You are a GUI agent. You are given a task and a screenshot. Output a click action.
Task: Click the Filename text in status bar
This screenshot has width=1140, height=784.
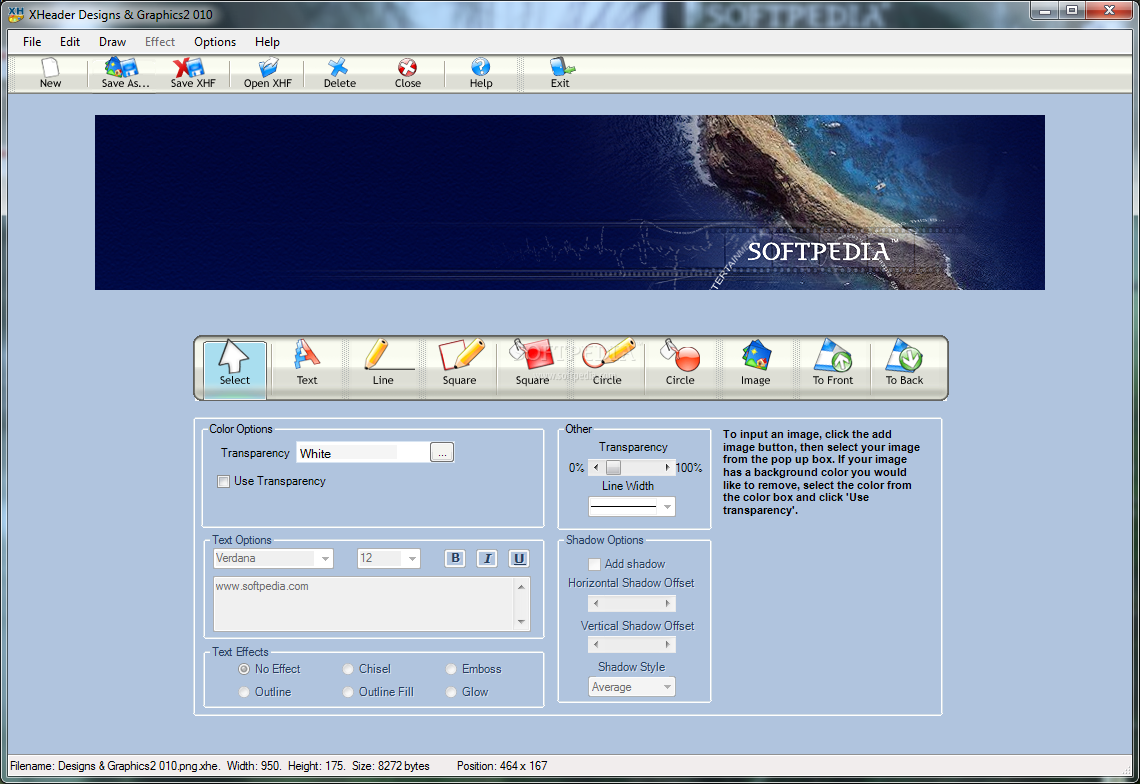pos(114,766)
